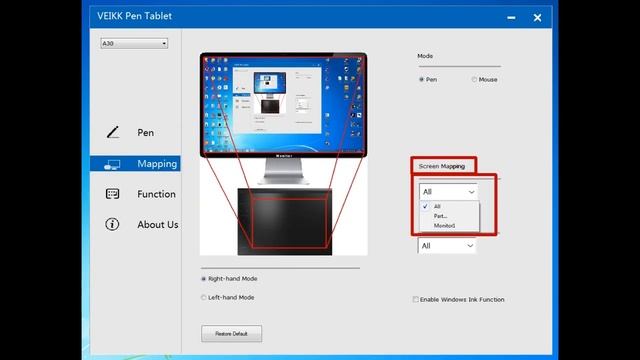Minimize the VEIKK Pen Tablet window

click(x=511, y=18)
